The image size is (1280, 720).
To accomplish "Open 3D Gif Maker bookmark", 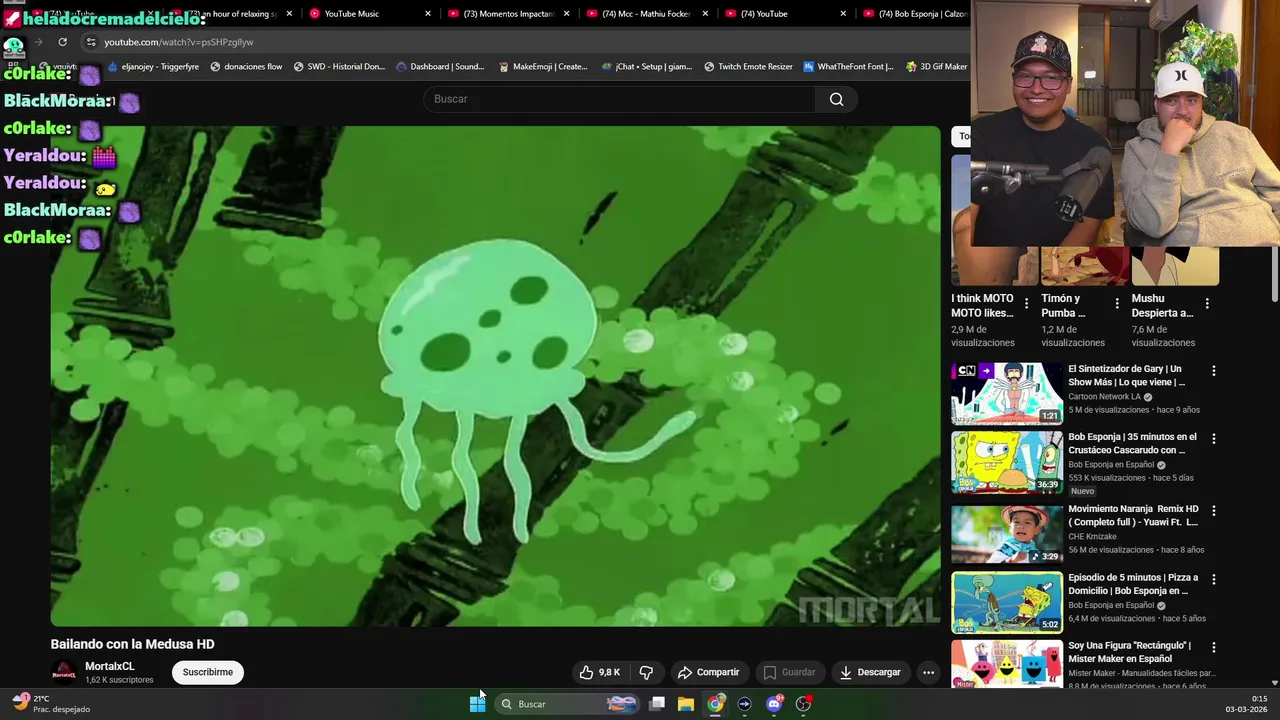I will (937, 67).
